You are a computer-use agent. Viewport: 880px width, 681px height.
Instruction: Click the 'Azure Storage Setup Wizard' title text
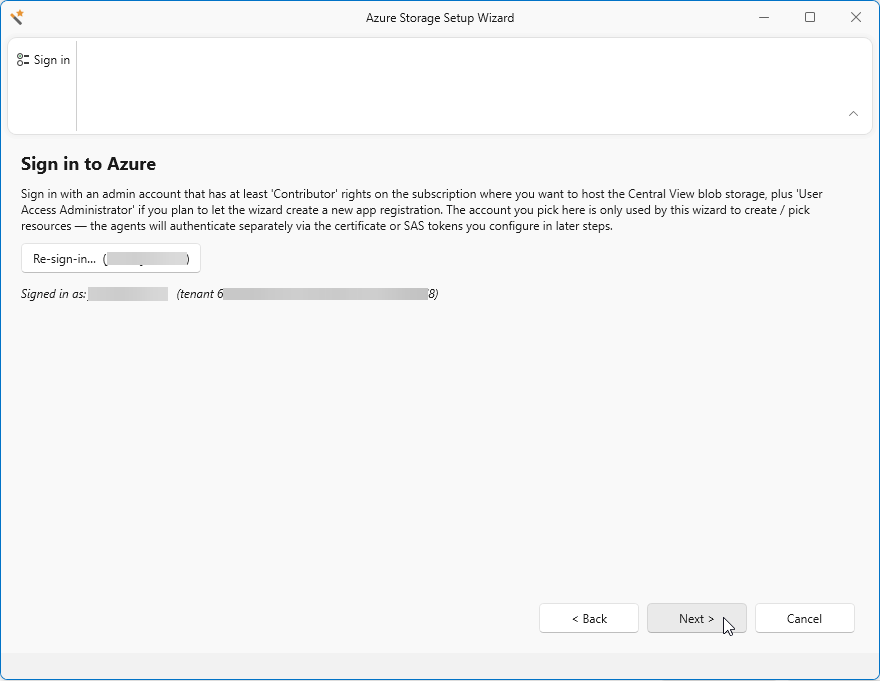pos(440,18)
